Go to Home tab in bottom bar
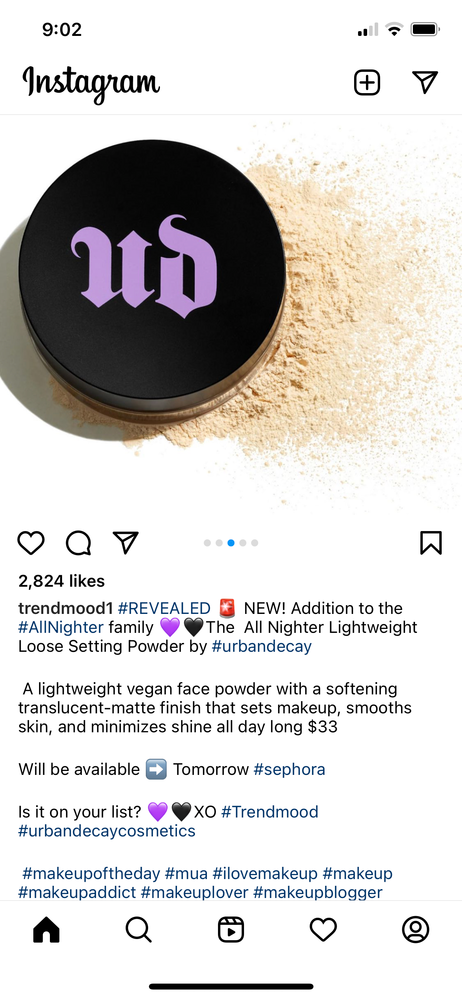 46,930
